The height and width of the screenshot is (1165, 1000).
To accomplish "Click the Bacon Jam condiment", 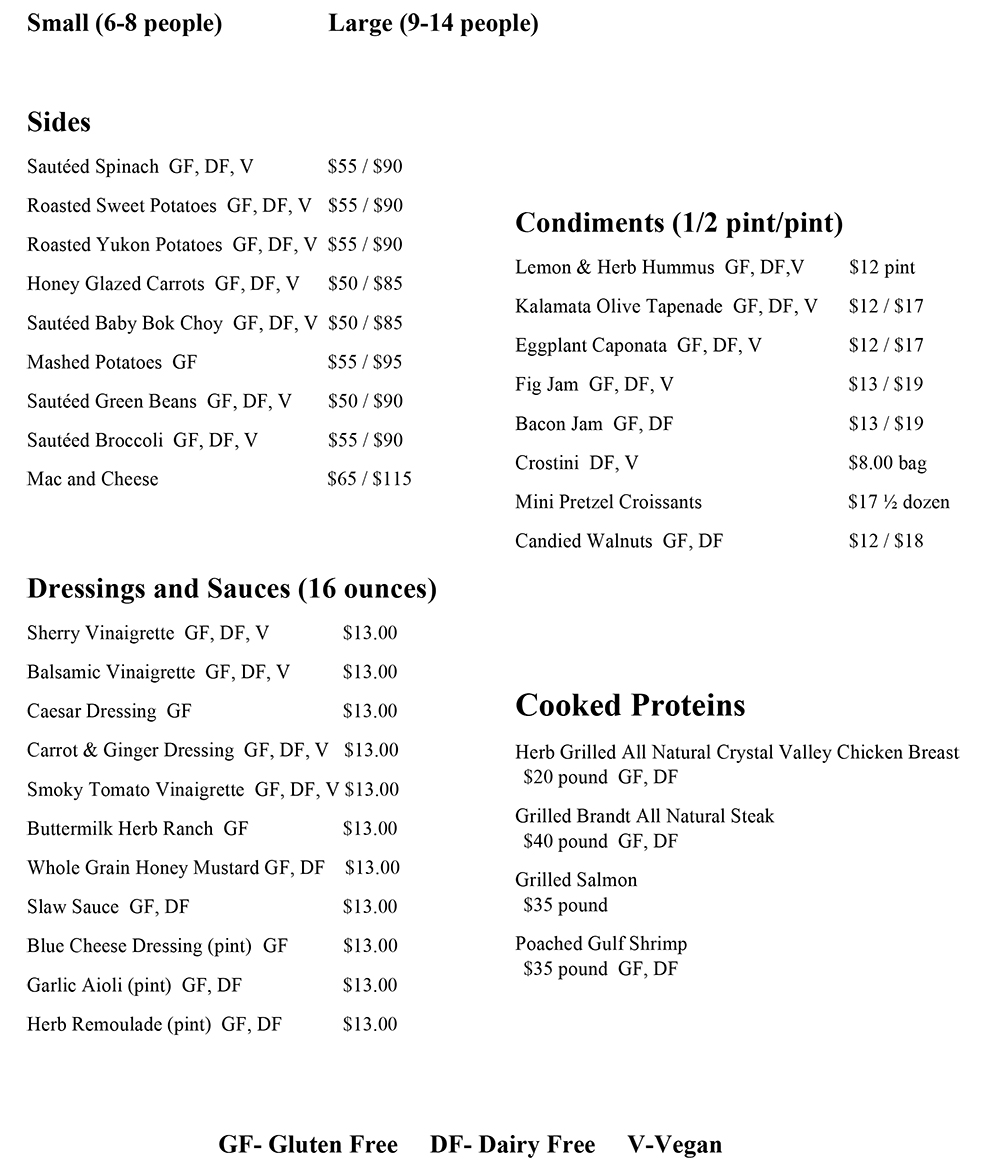I will click(559, 424).
